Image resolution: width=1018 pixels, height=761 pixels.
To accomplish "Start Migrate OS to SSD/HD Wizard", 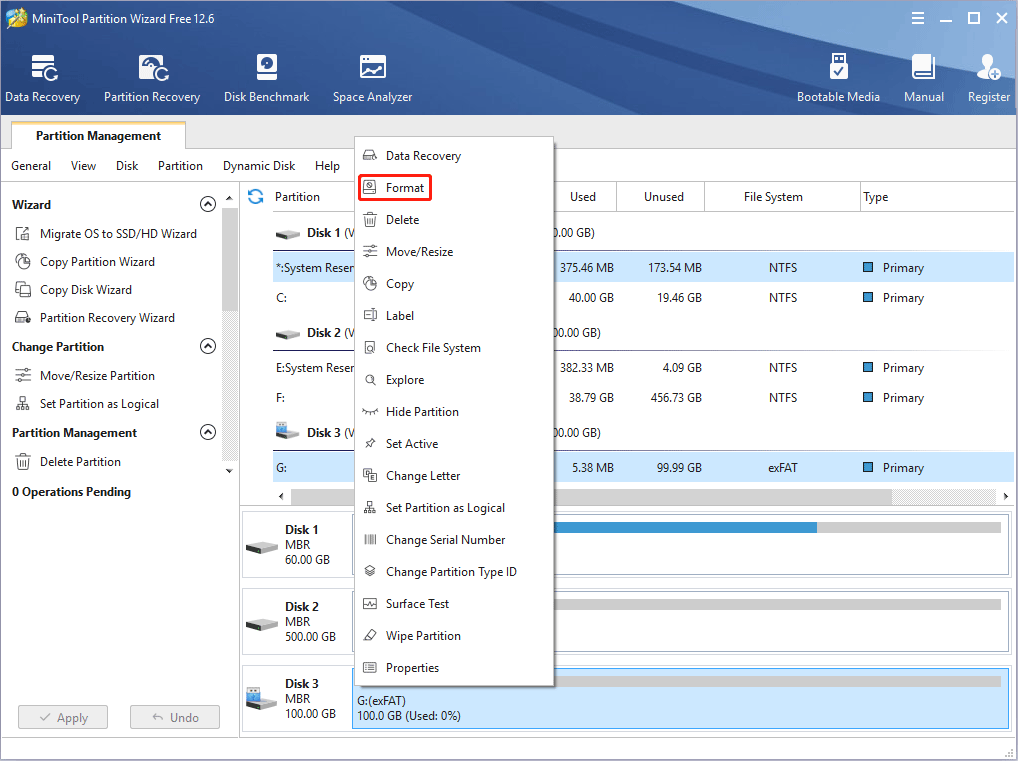I will click(106, 234).
